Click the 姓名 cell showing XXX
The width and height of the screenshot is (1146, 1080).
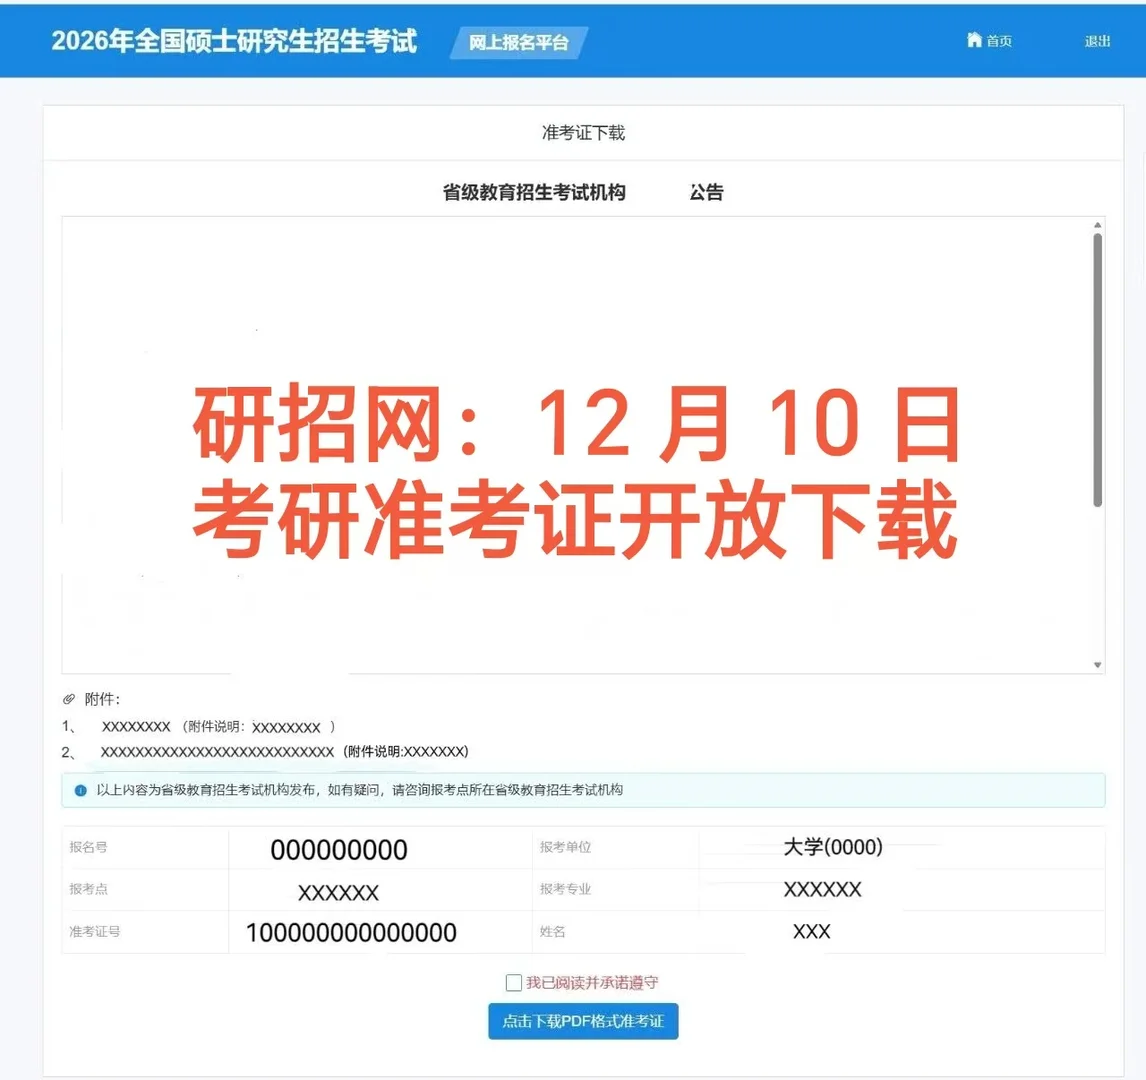810,931
